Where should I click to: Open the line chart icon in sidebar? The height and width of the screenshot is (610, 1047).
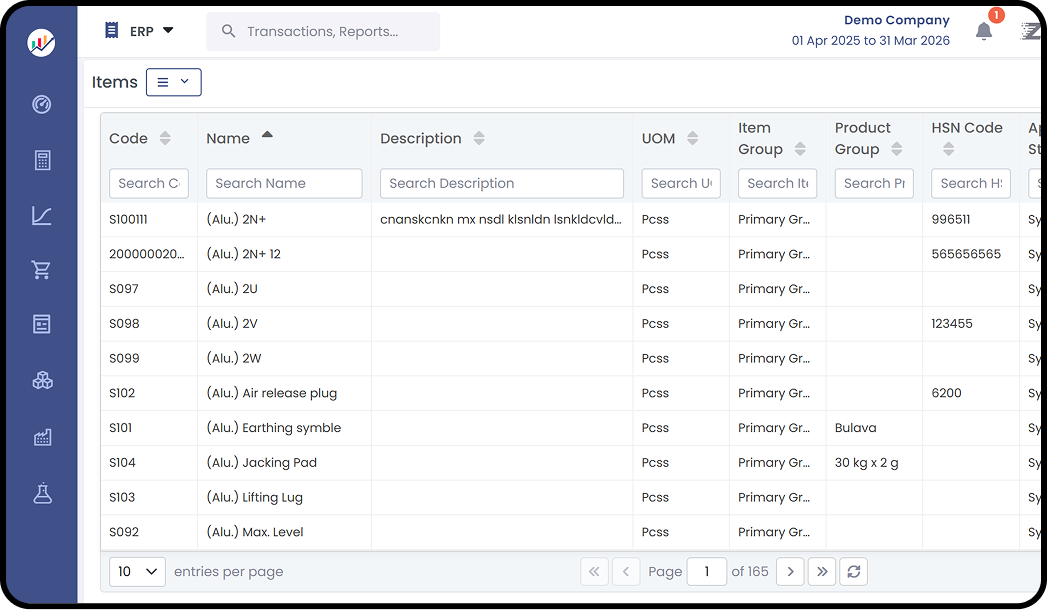[42, 215]
